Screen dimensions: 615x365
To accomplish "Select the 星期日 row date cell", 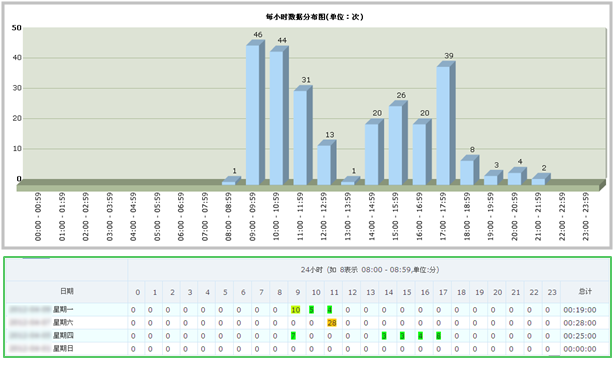I will (67, 349).
